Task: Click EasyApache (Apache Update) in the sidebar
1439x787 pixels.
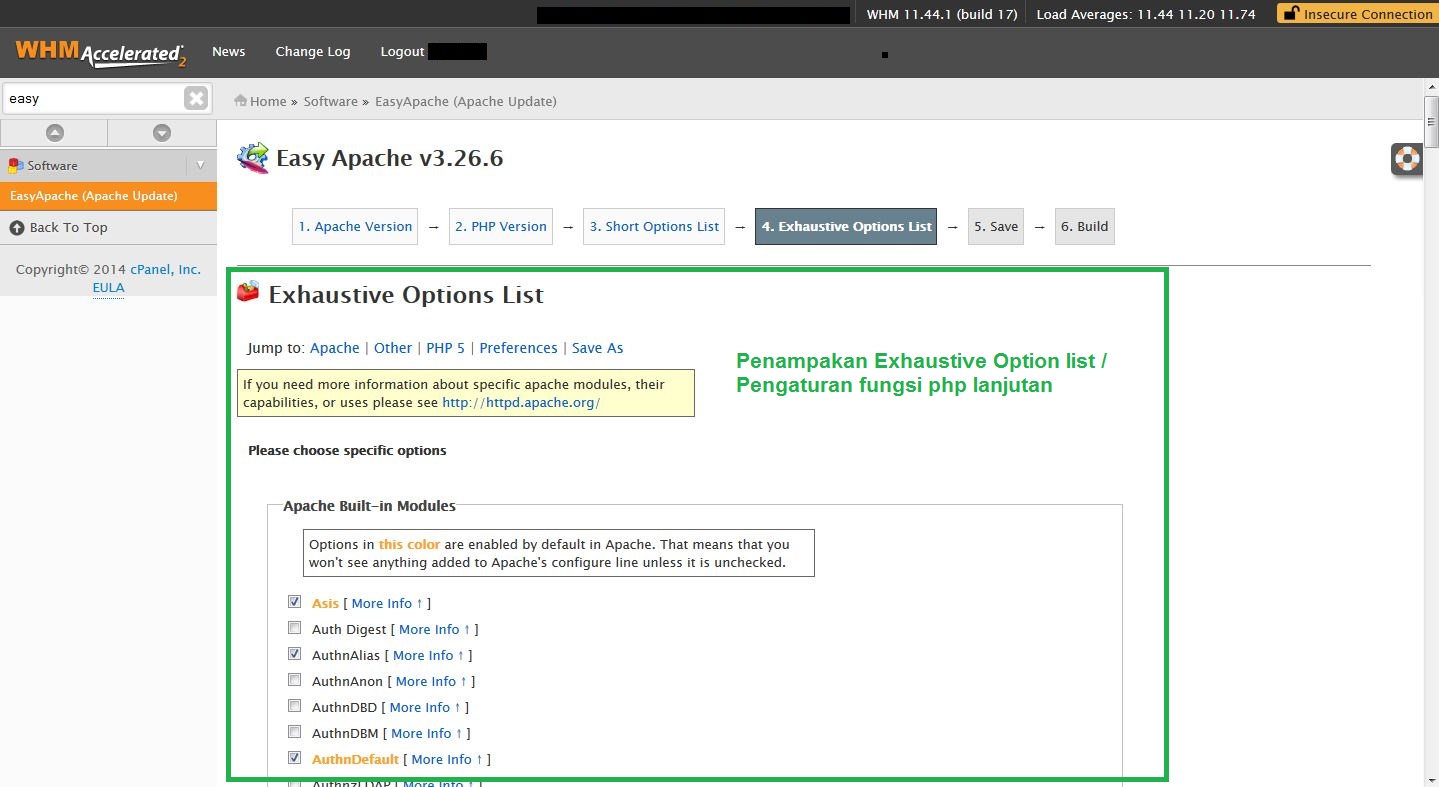Action: [x=93, y=196]
